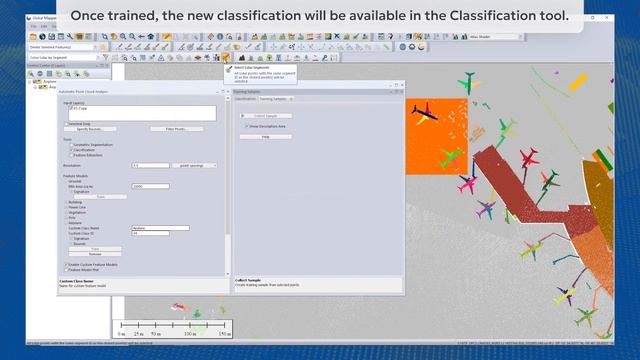Toggle the Signature checkbox under Airplane
This screenshot has height=360, width=640.
[x=71, y=238]
